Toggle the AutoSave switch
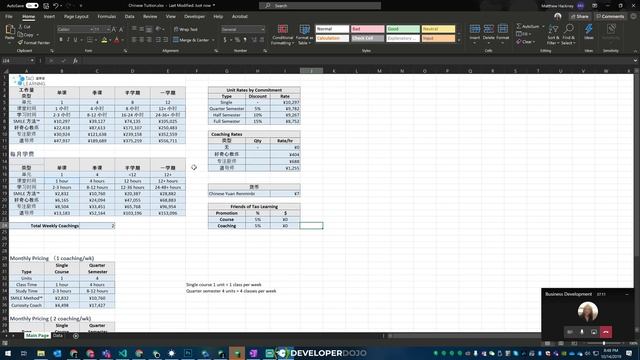Image resolution: width=640 pixels, height=360 pixels. [x=32, y=6]
